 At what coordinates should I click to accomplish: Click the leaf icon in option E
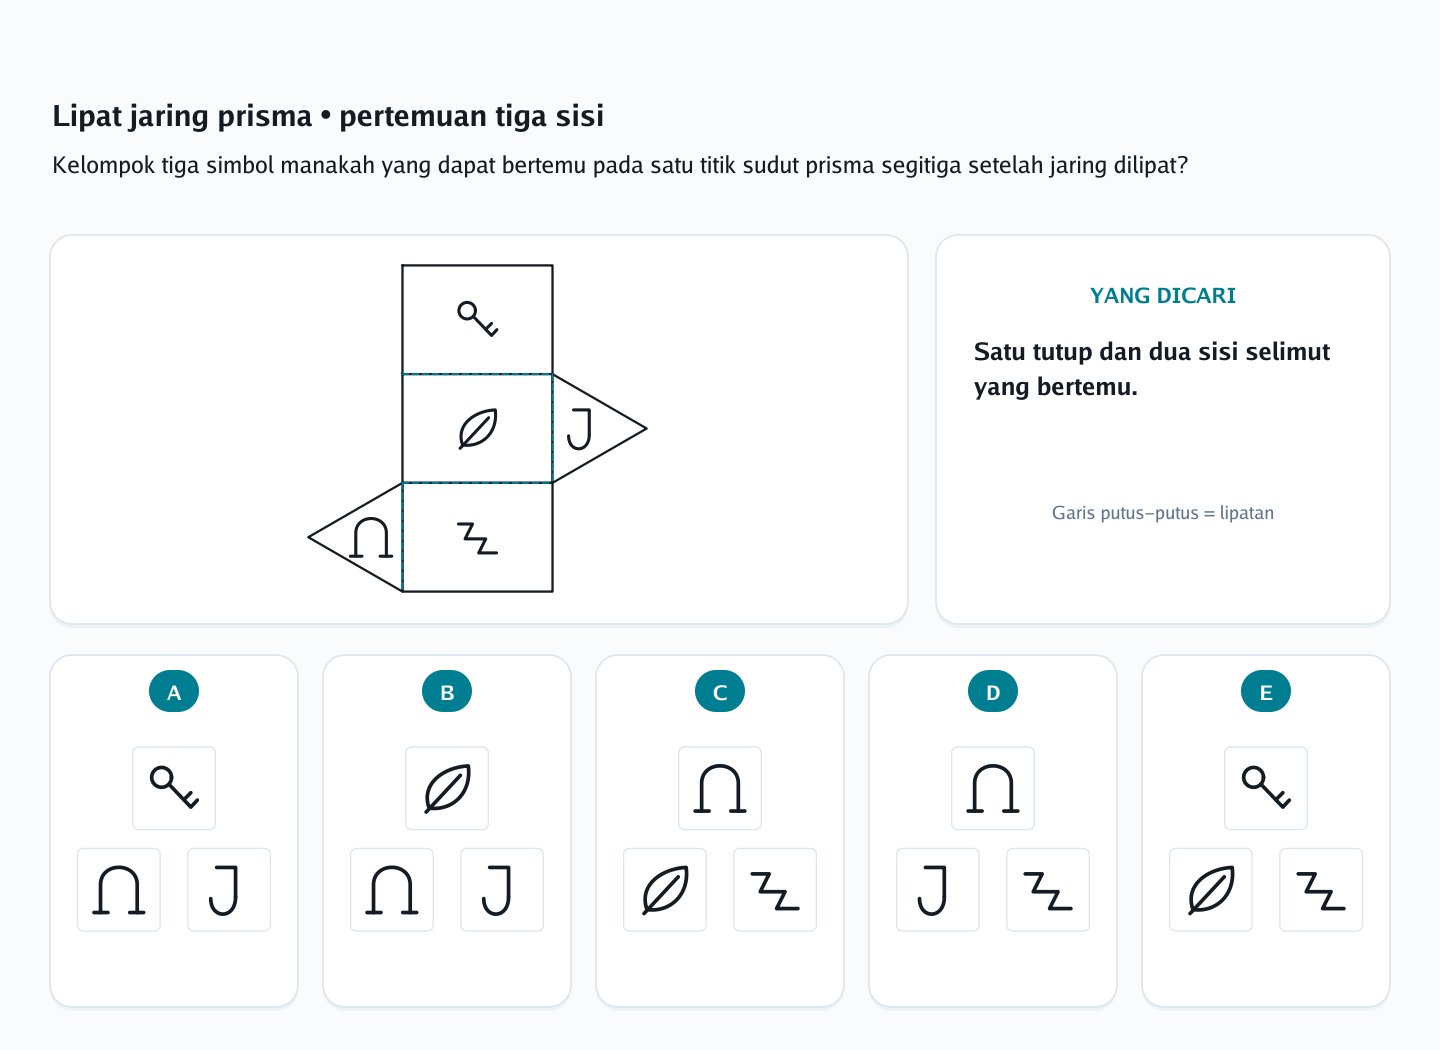click(1211, 890)
